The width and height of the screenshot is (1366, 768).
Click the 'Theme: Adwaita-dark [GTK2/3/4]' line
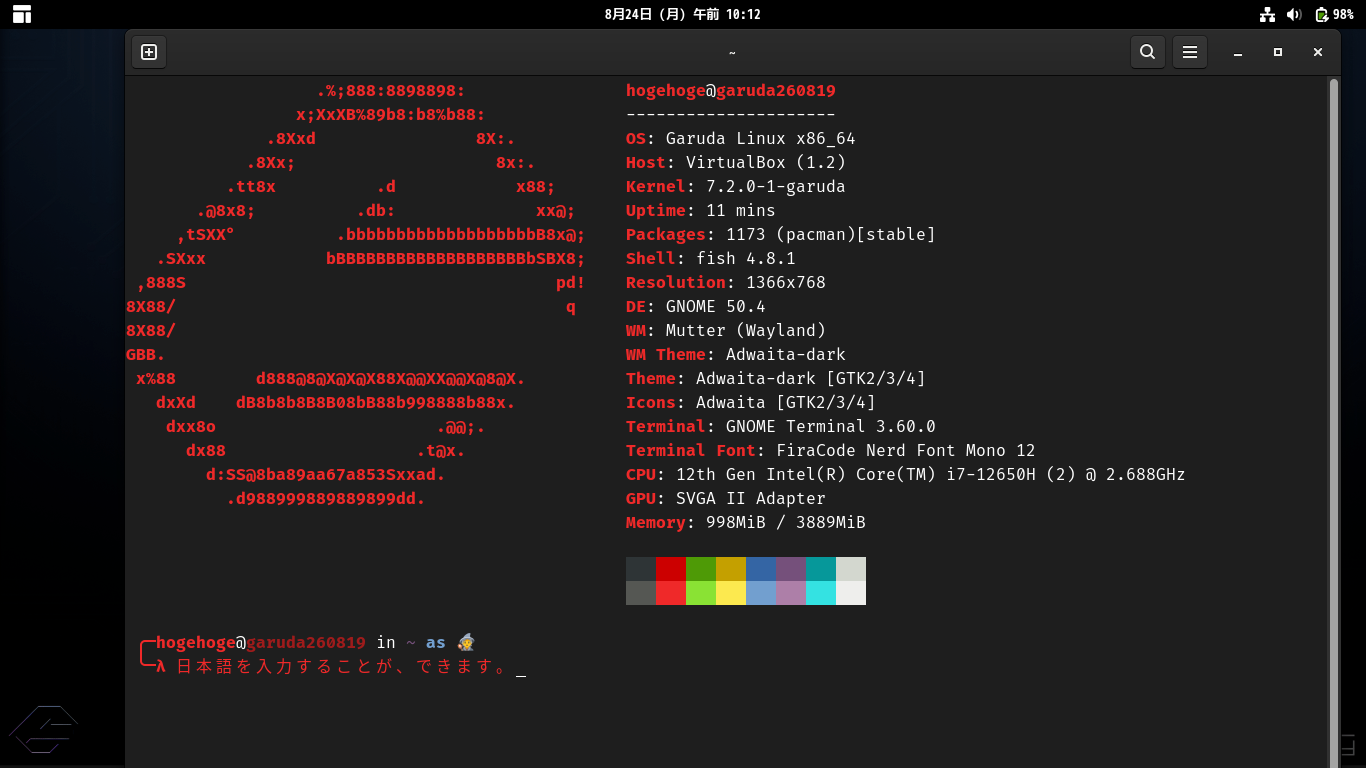776,379
